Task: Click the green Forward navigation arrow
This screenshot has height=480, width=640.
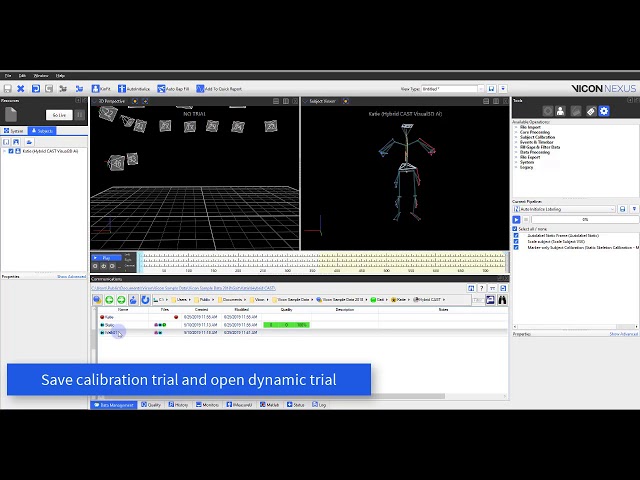Action: click(x=121, y=300)
